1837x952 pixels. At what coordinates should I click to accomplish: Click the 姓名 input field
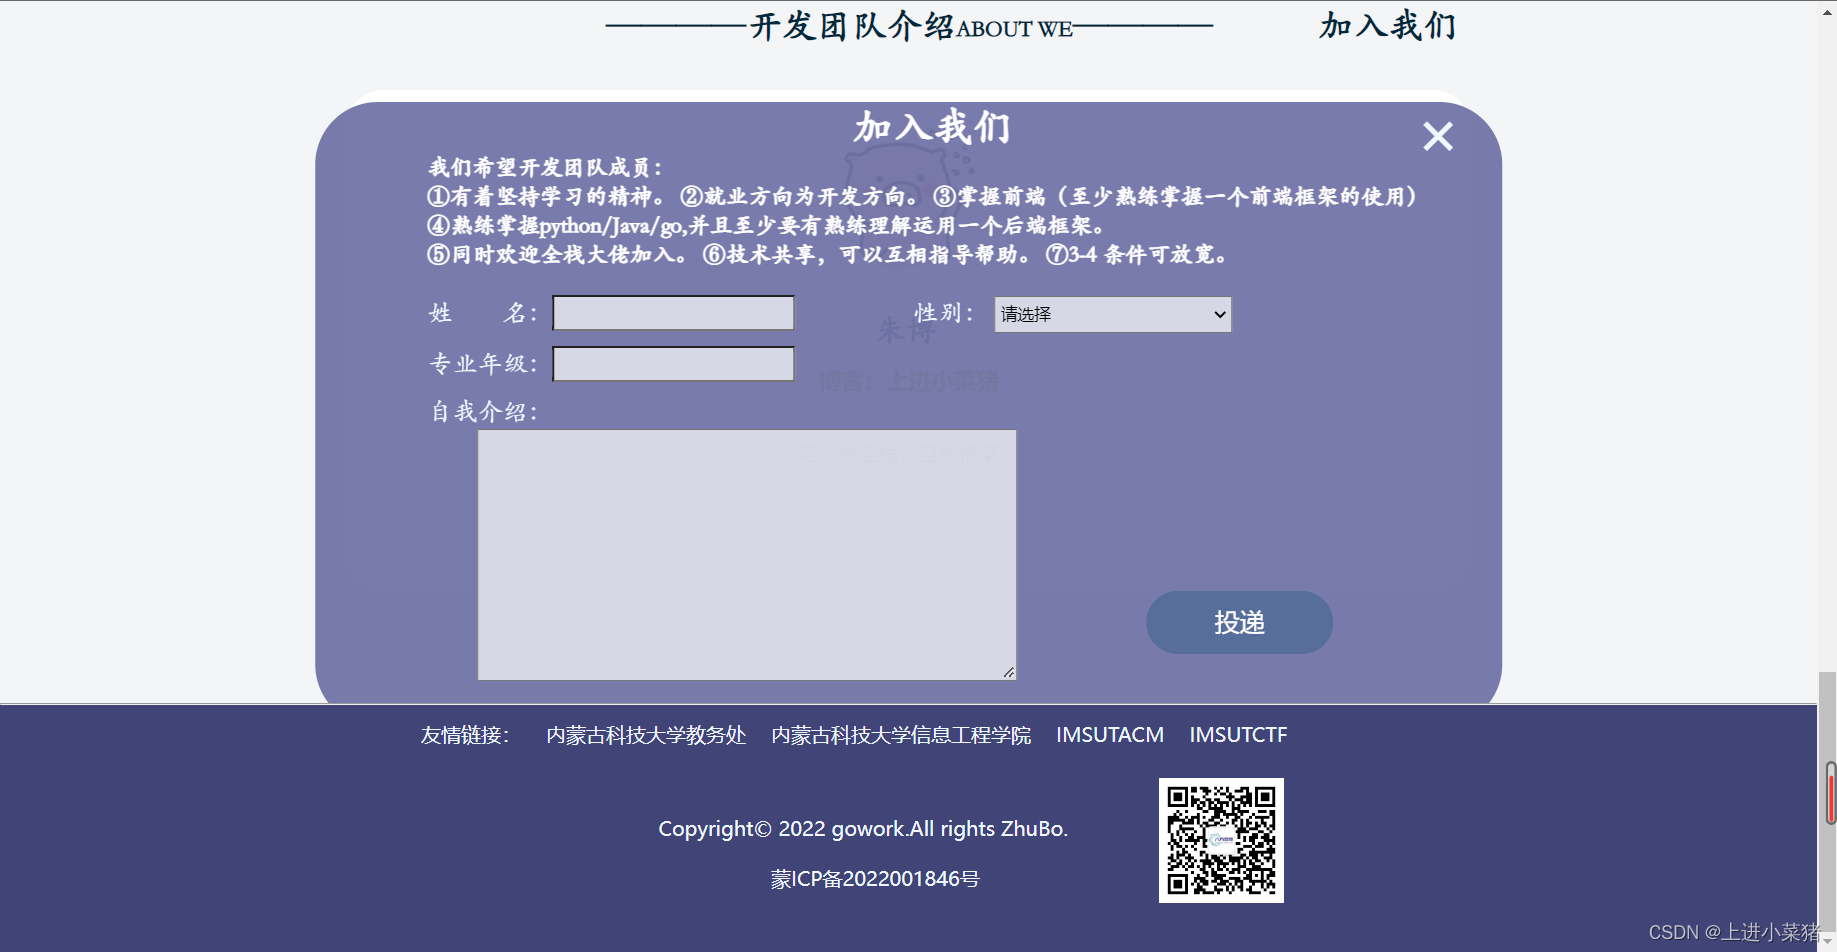674,313
